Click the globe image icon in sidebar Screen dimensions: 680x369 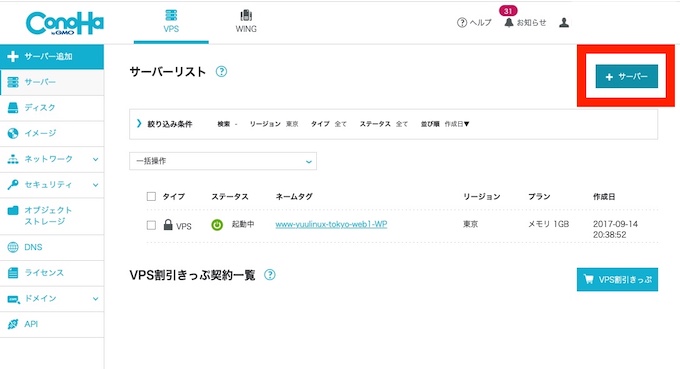pos(13,134)
